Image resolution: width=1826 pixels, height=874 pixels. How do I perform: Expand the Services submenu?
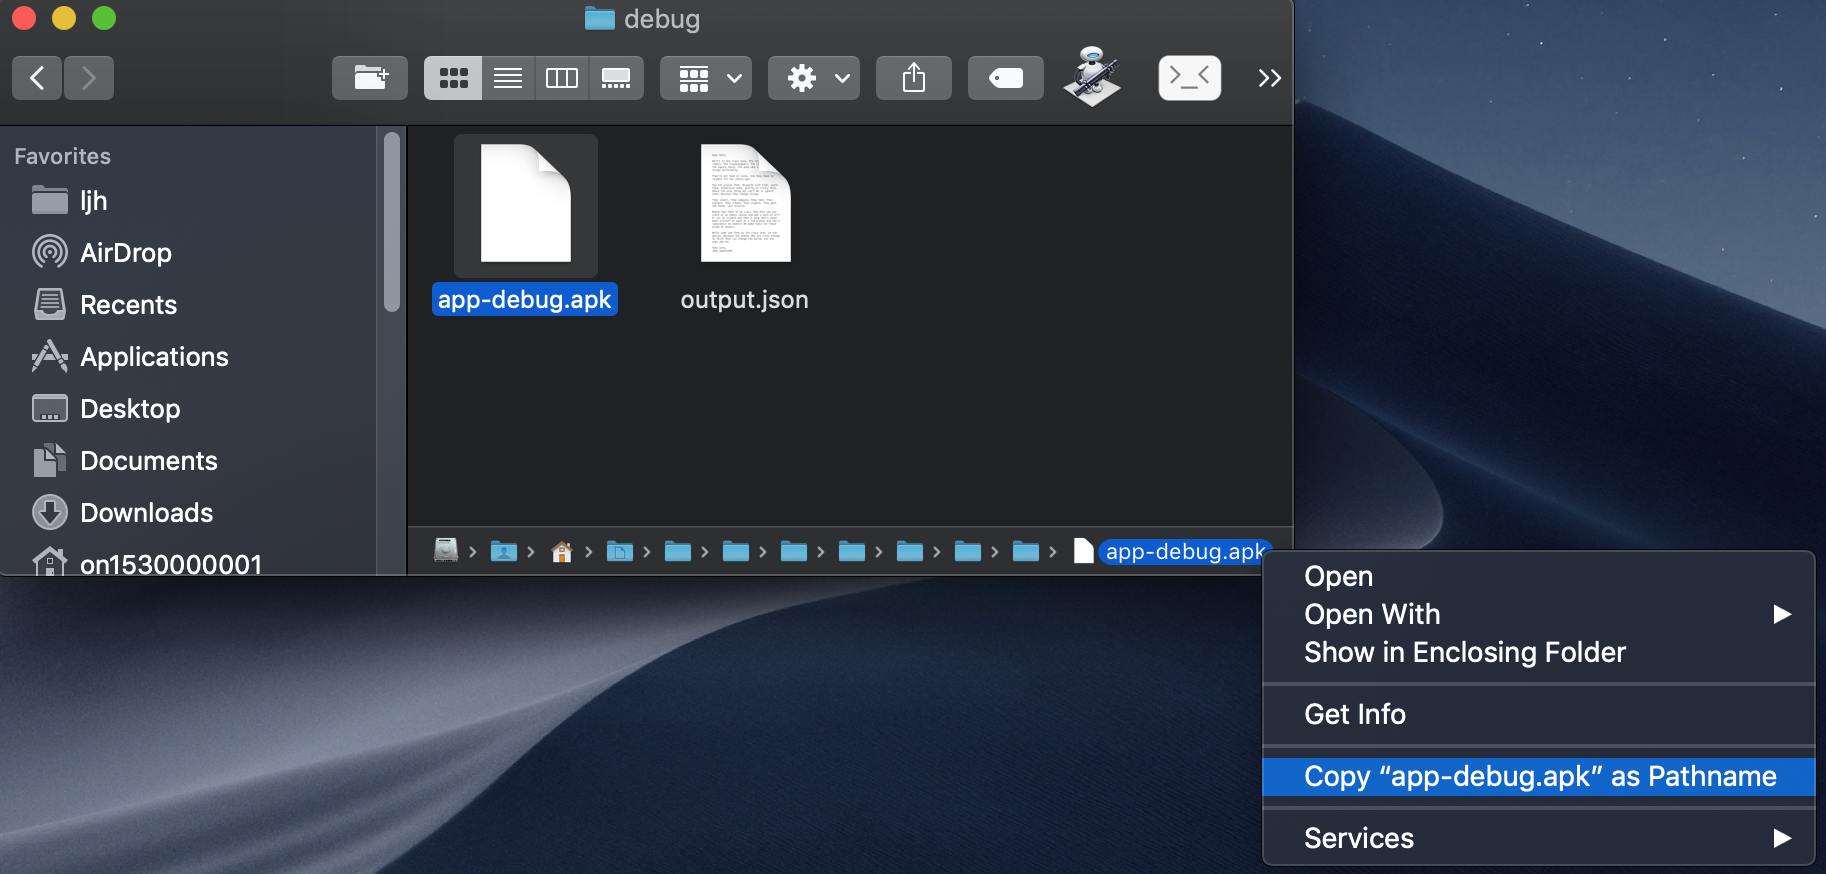(x=1538, y=838)
